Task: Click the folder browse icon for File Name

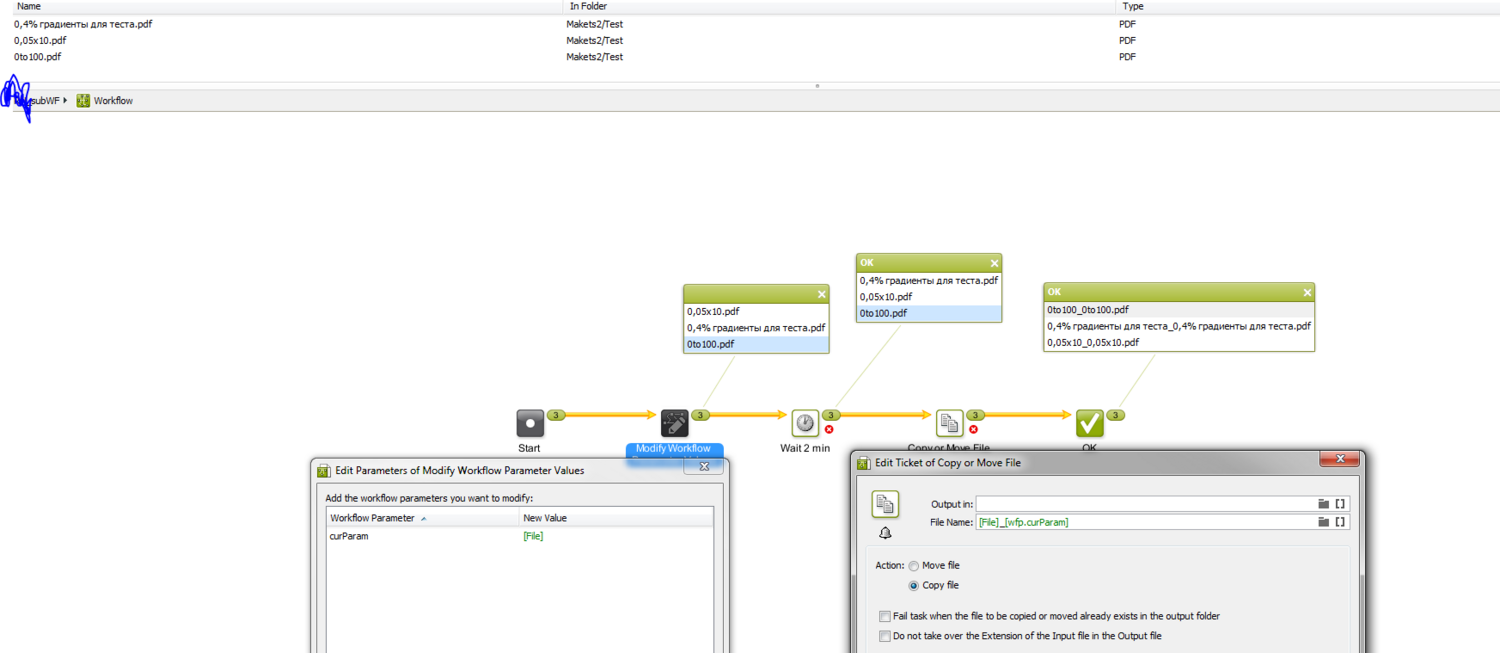Action: 1323,522
